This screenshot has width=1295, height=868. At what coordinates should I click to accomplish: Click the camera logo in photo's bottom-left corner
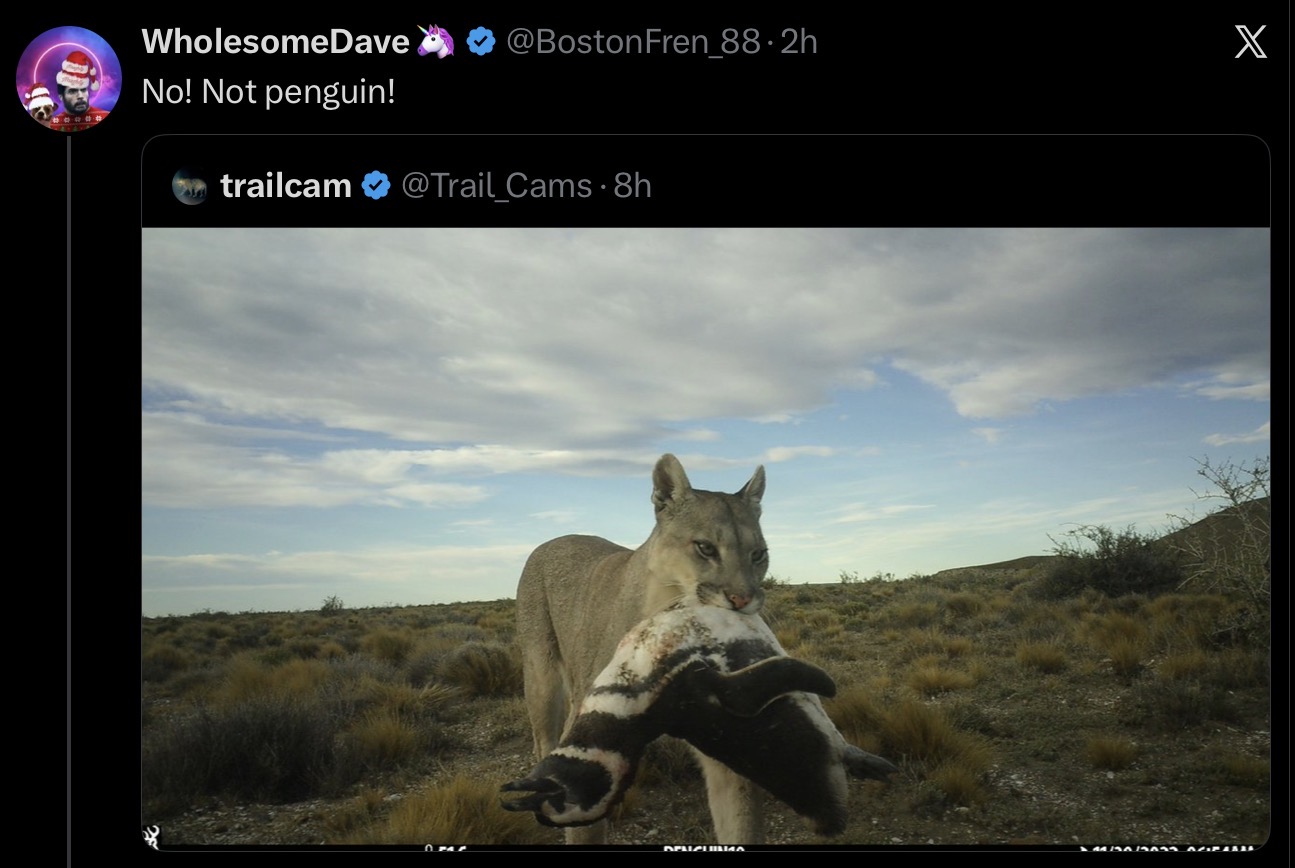tap(152, 837)
